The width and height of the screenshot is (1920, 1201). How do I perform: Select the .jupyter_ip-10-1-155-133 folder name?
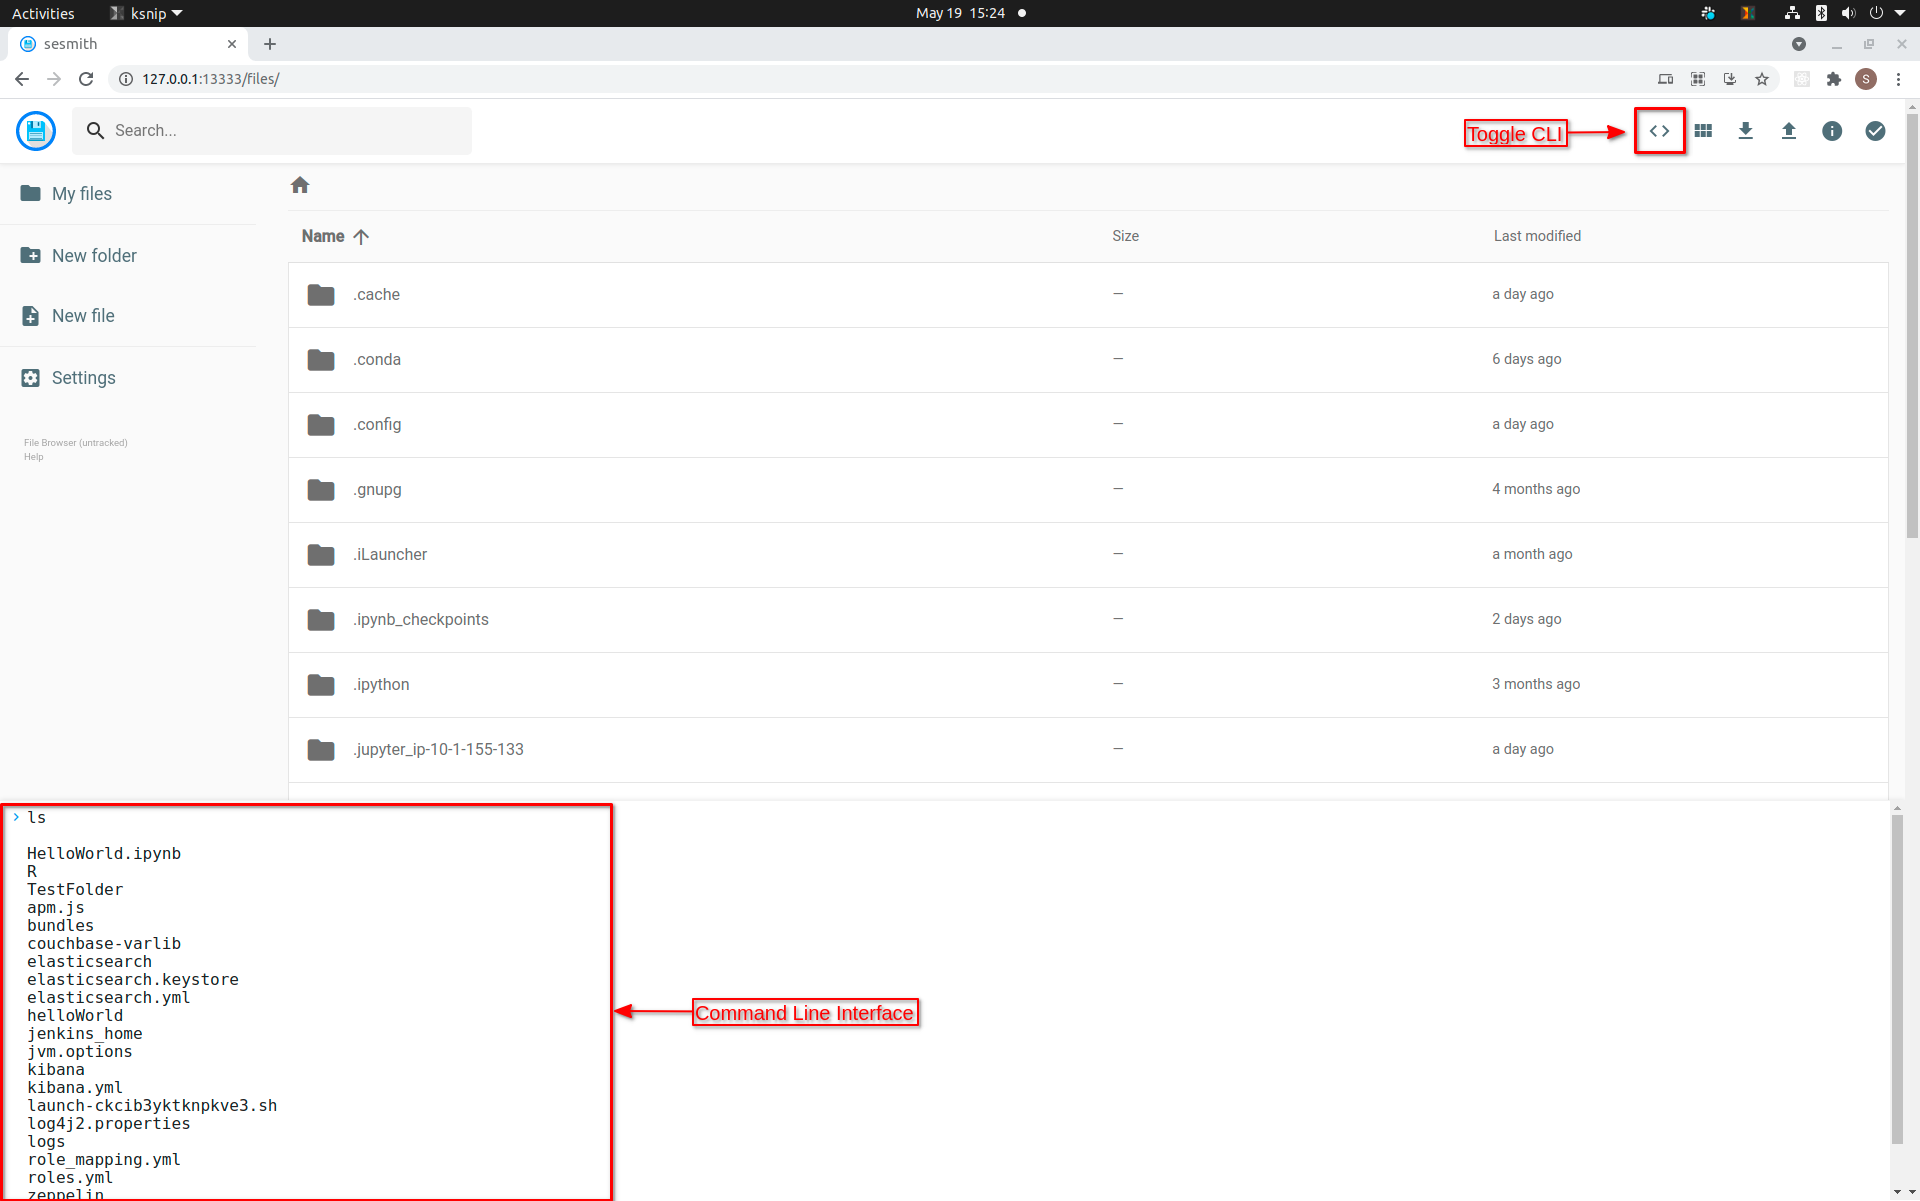[x=438, y=750]
